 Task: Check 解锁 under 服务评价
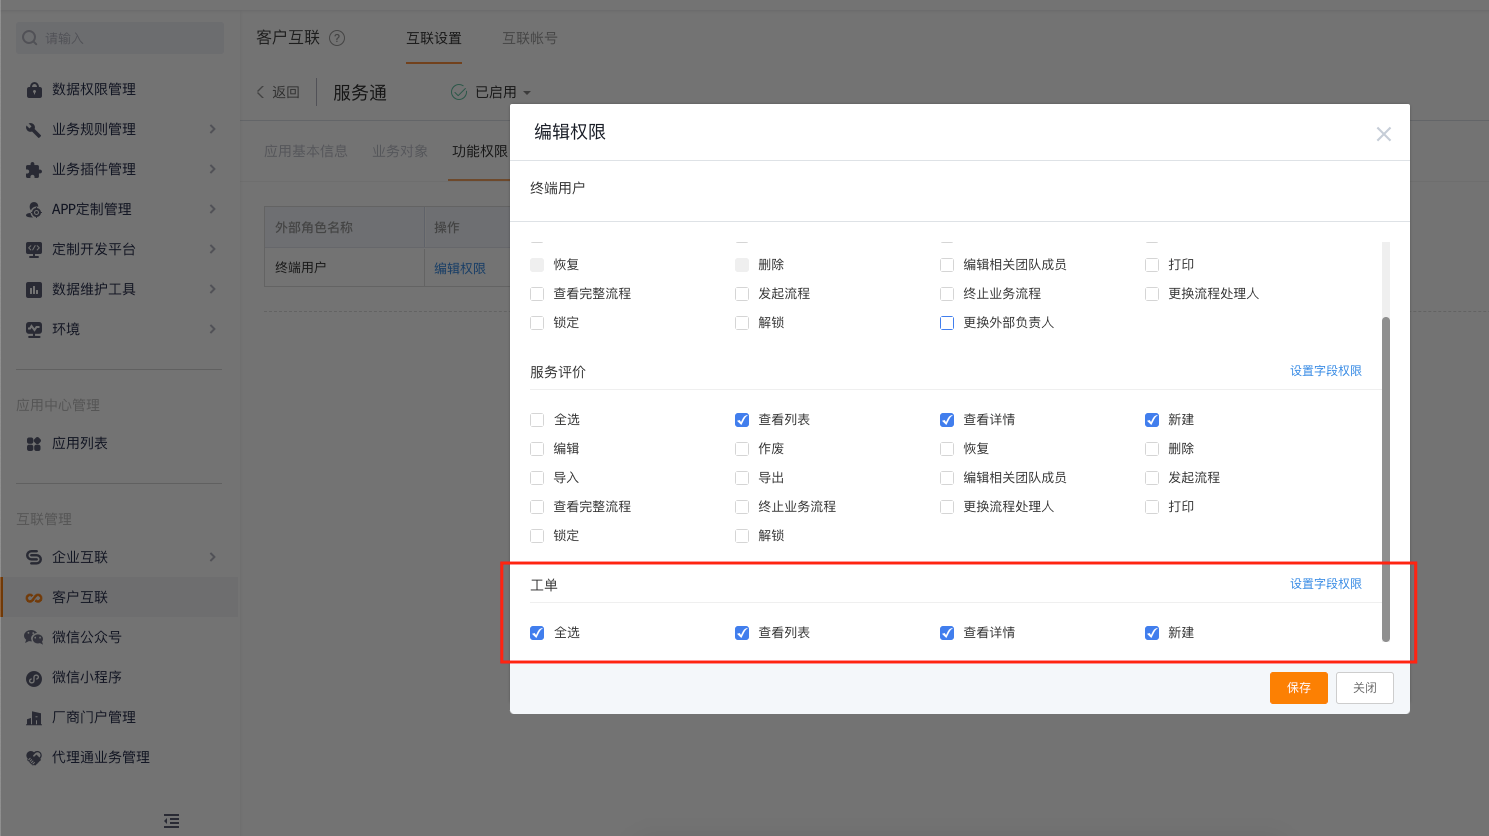(742, 536)
